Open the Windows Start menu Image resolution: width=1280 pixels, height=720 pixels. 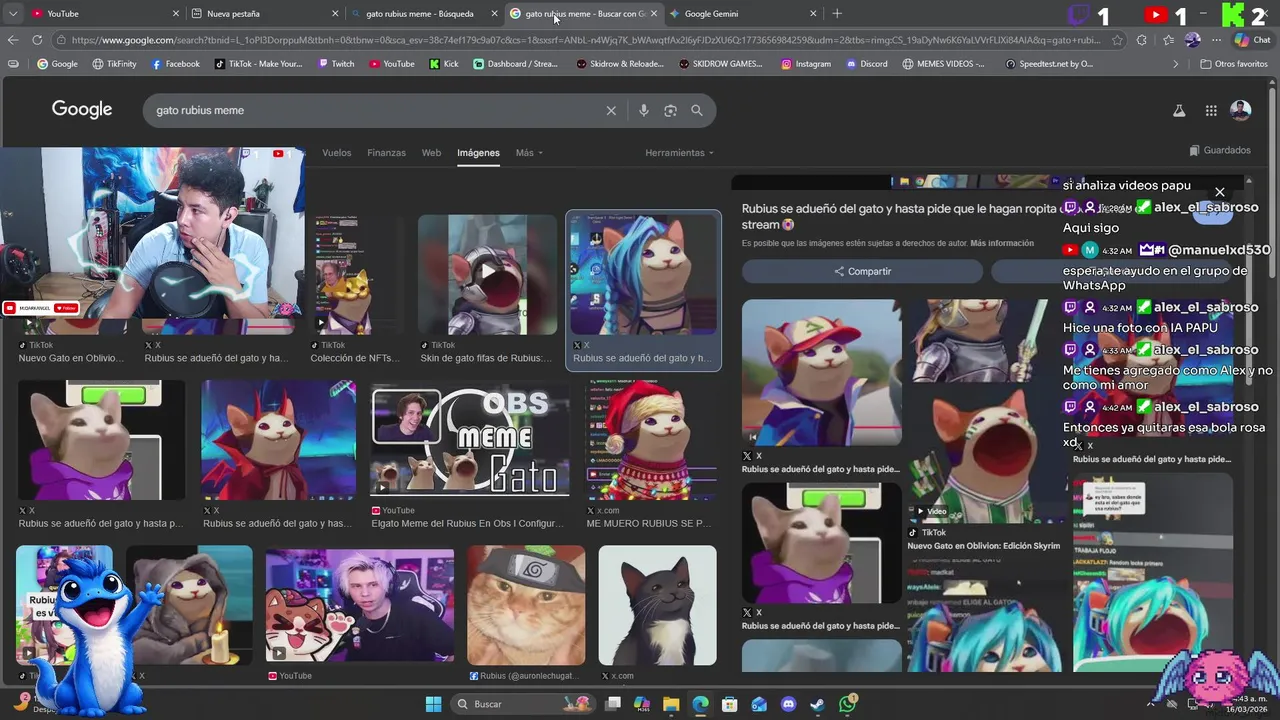(433, 704)
